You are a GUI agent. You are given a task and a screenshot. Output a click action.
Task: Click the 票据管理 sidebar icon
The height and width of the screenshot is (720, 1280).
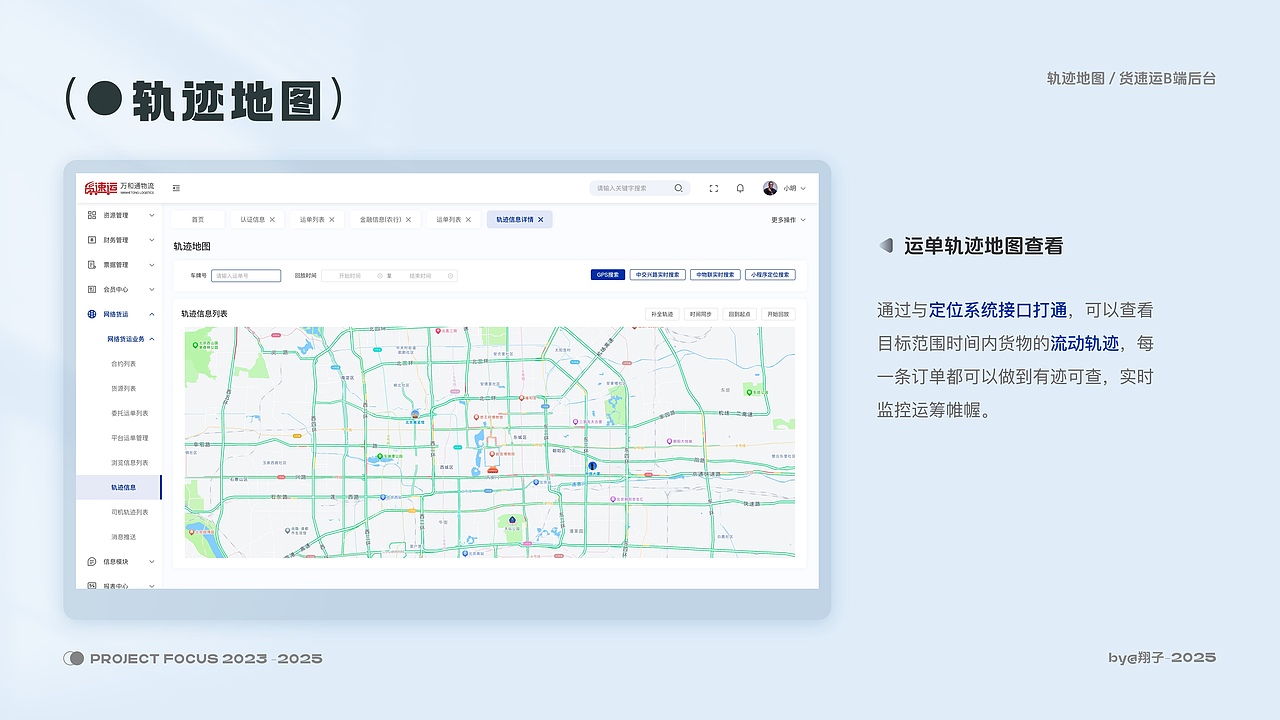pyautogui.click(x=91, y=265)
